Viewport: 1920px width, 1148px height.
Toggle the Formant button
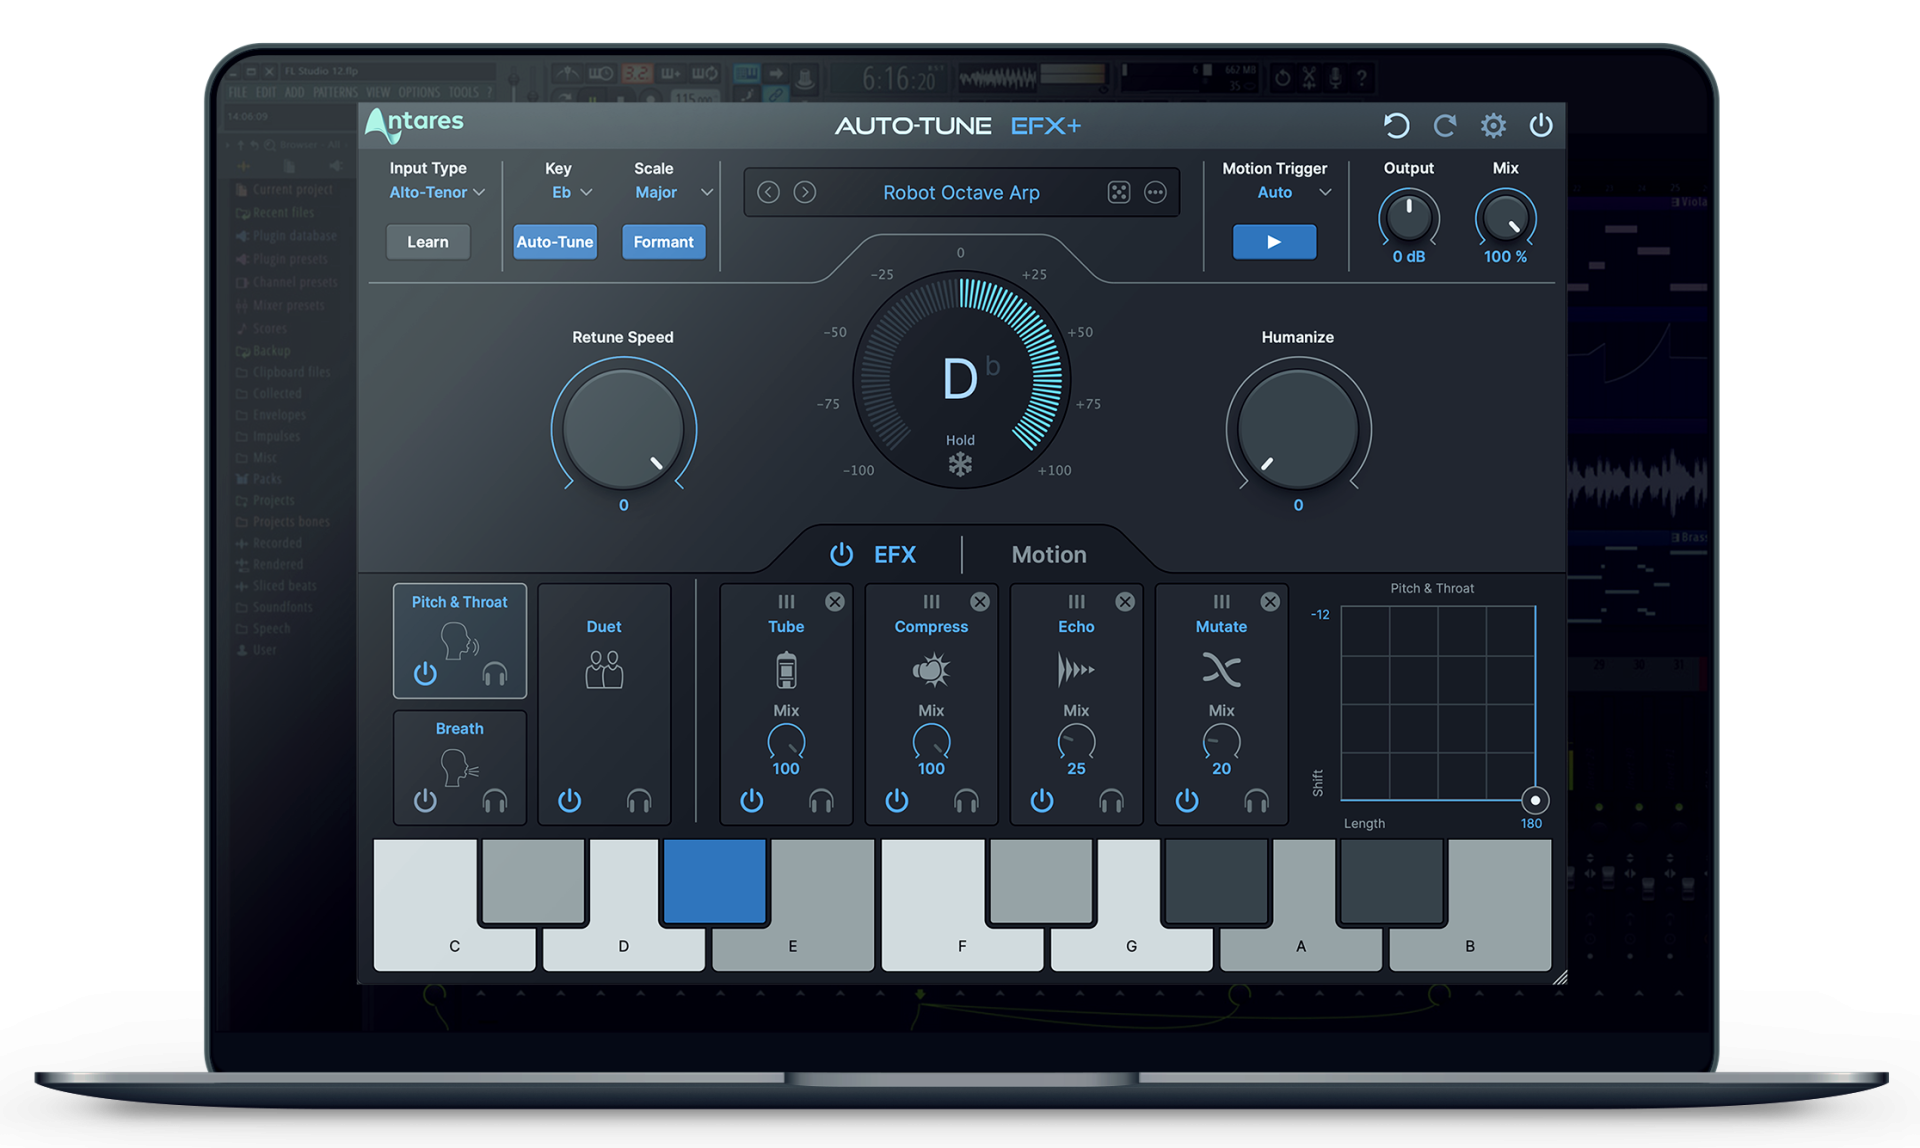[663, 242]
